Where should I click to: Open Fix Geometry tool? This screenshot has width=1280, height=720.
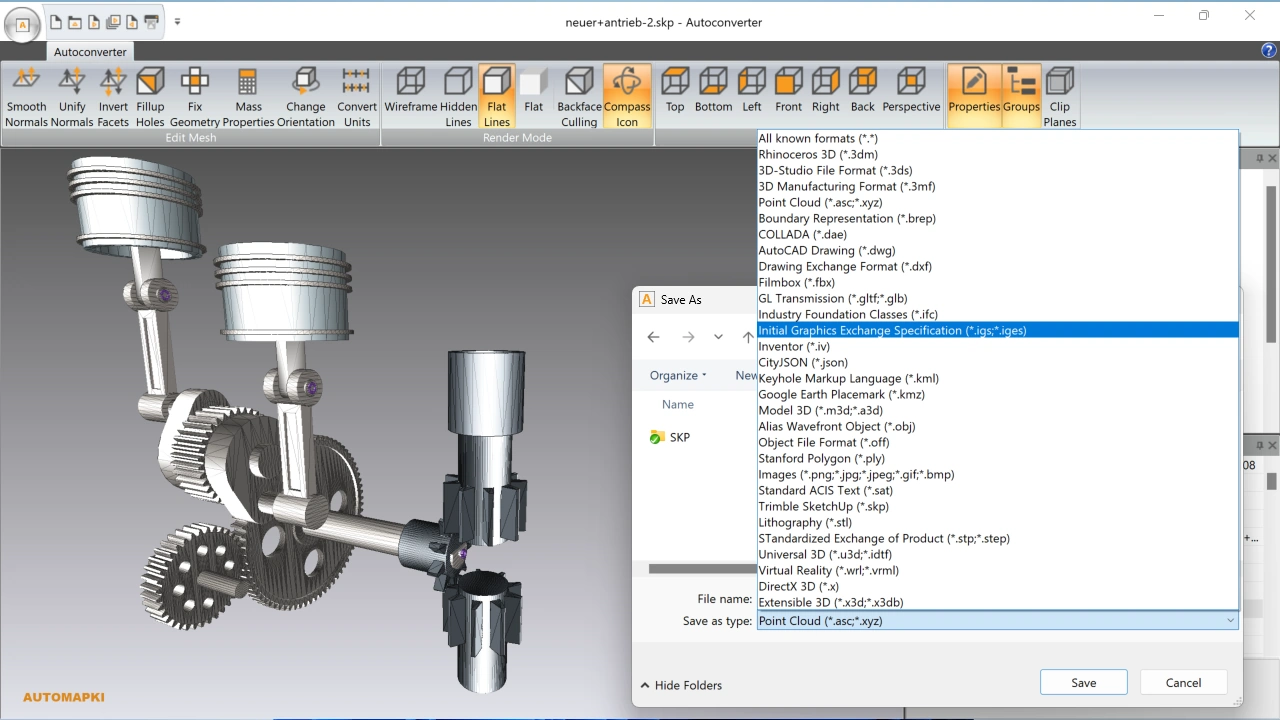(x=195, y=97)
